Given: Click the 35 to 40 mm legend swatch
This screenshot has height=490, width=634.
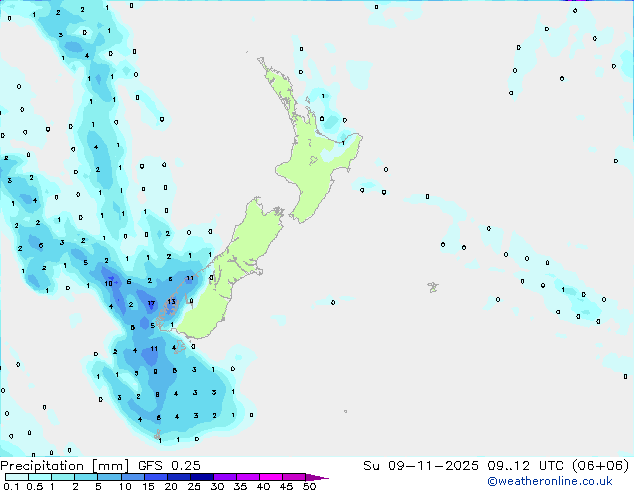Looking at the screenshot, I should 247,477.
